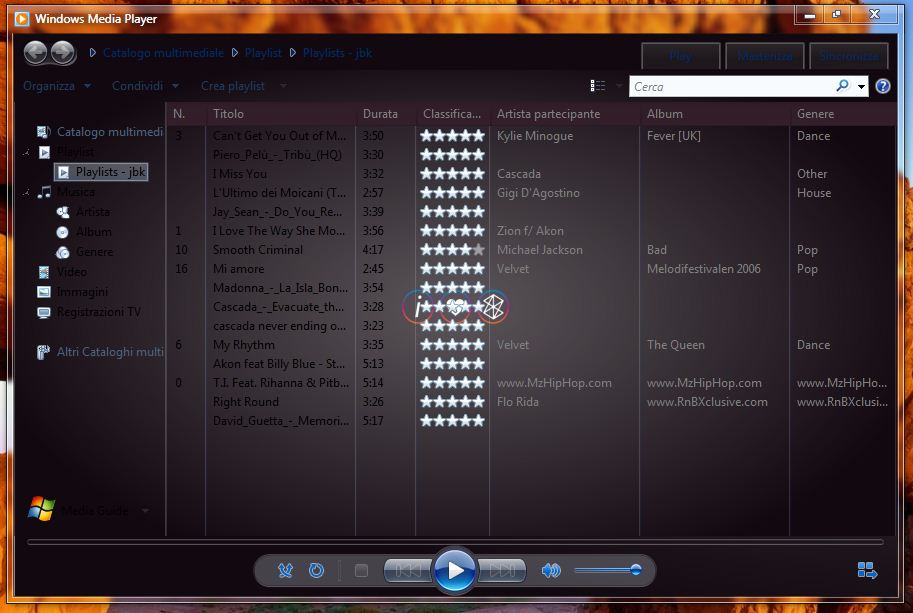
Task: Sort by the Genere column header
Action: 842,114
